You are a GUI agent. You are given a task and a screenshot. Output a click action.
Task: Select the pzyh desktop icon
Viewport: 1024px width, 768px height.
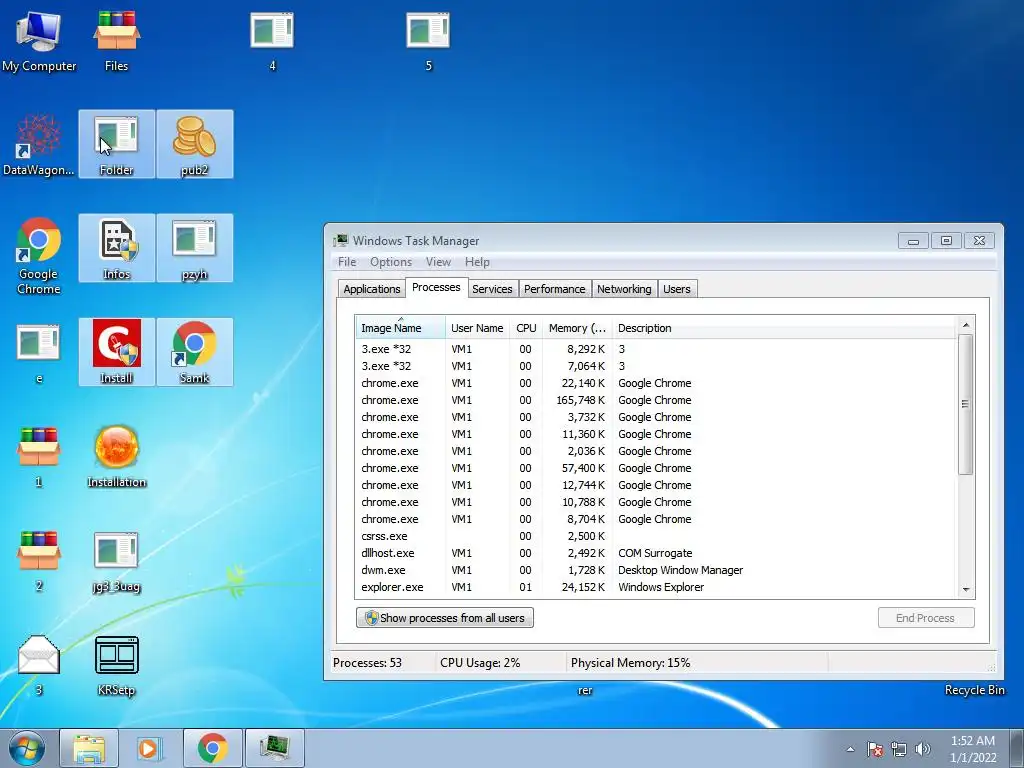194,249
